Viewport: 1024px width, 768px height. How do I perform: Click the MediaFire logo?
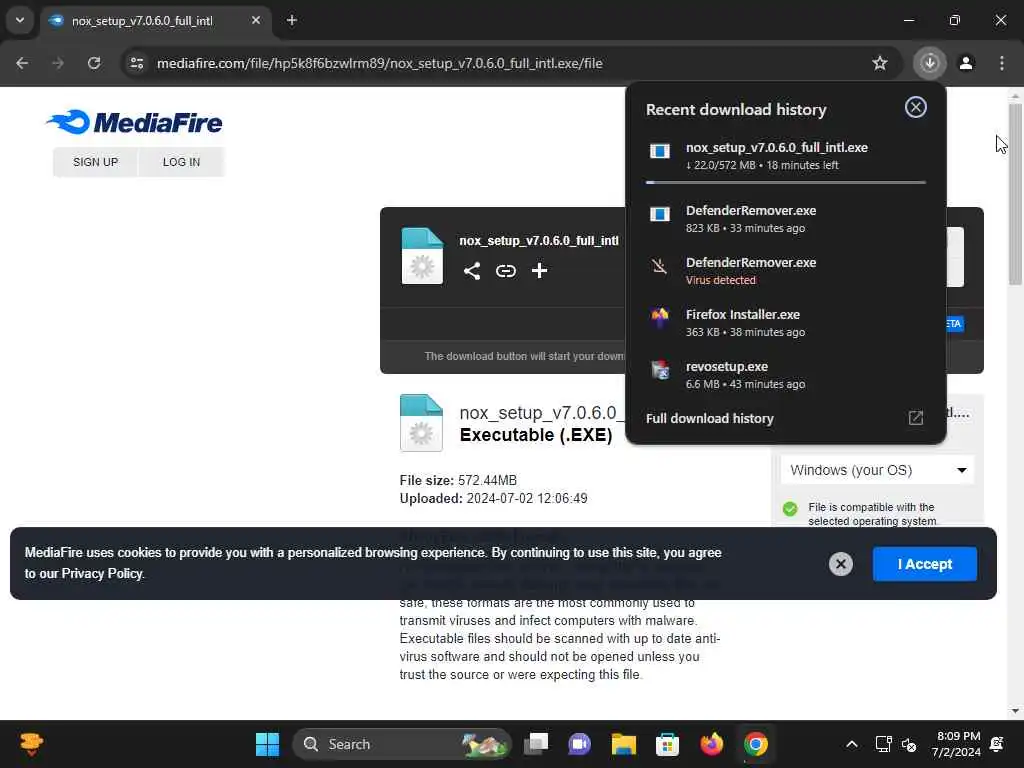(x=135, y=122)
